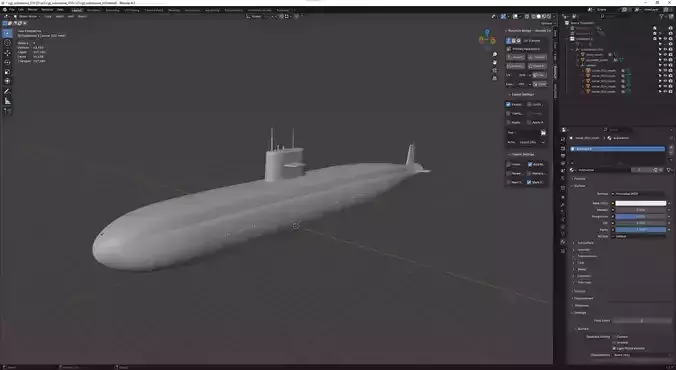The width and height of the screenshot is (676, 370).
Task: Select the 3D Cursor tool
Action: tap(7, 43)
